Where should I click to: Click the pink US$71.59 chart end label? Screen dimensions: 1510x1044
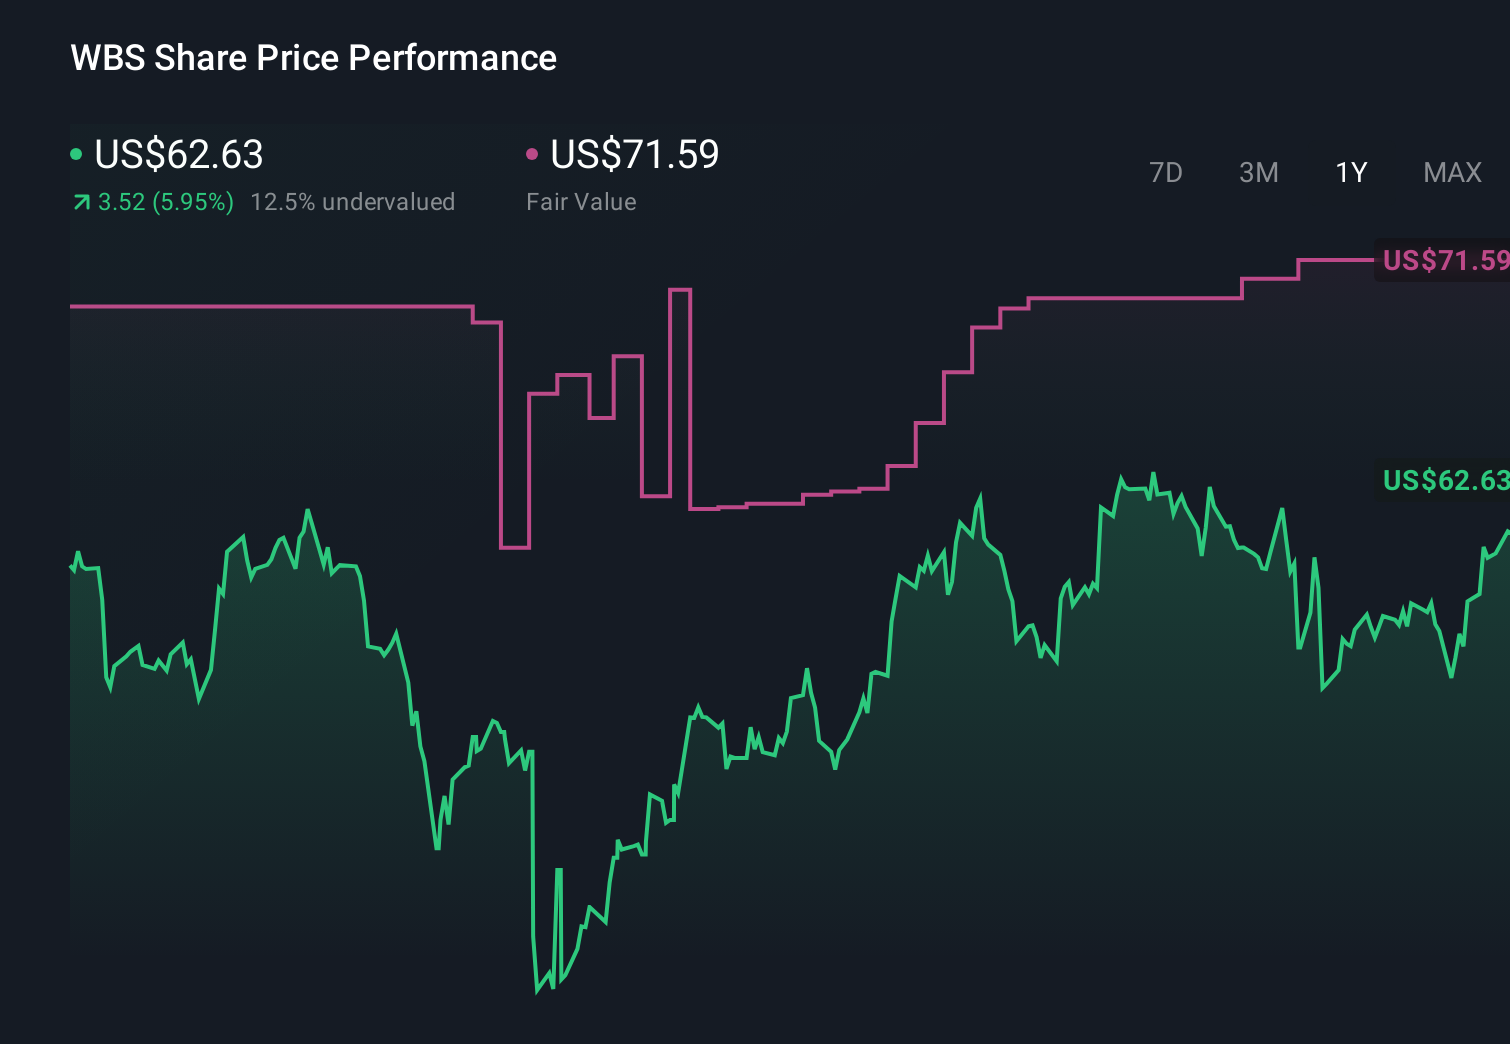click(1445, 261)
